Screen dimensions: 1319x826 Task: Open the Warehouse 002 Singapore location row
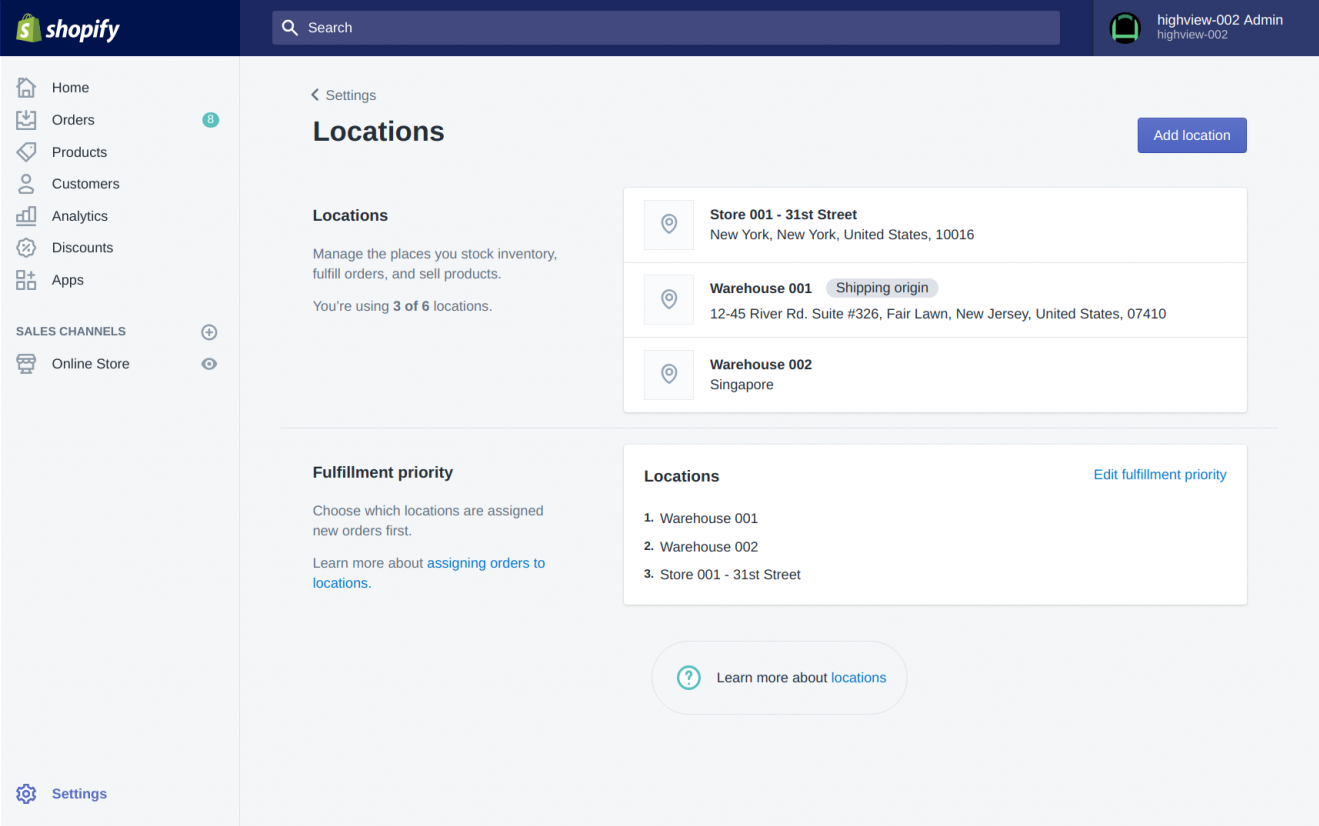(x=934, y=375)
